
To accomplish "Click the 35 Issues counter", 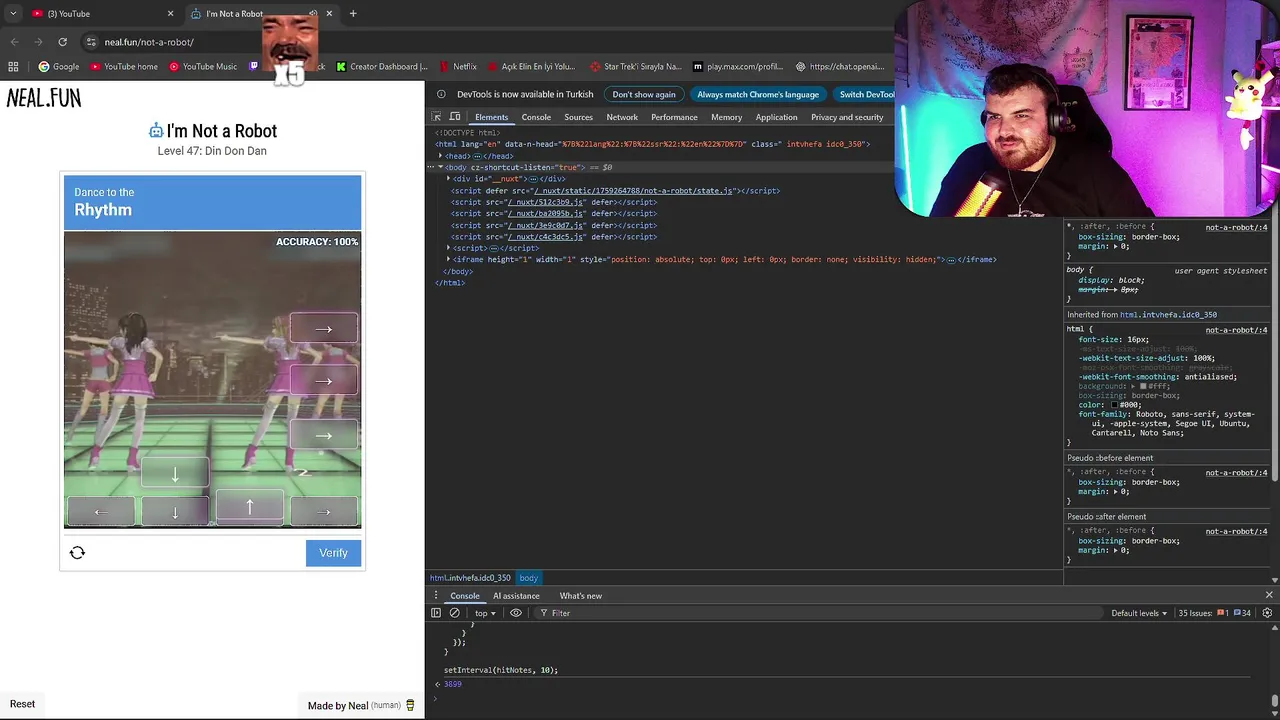I will (1214, 613).
